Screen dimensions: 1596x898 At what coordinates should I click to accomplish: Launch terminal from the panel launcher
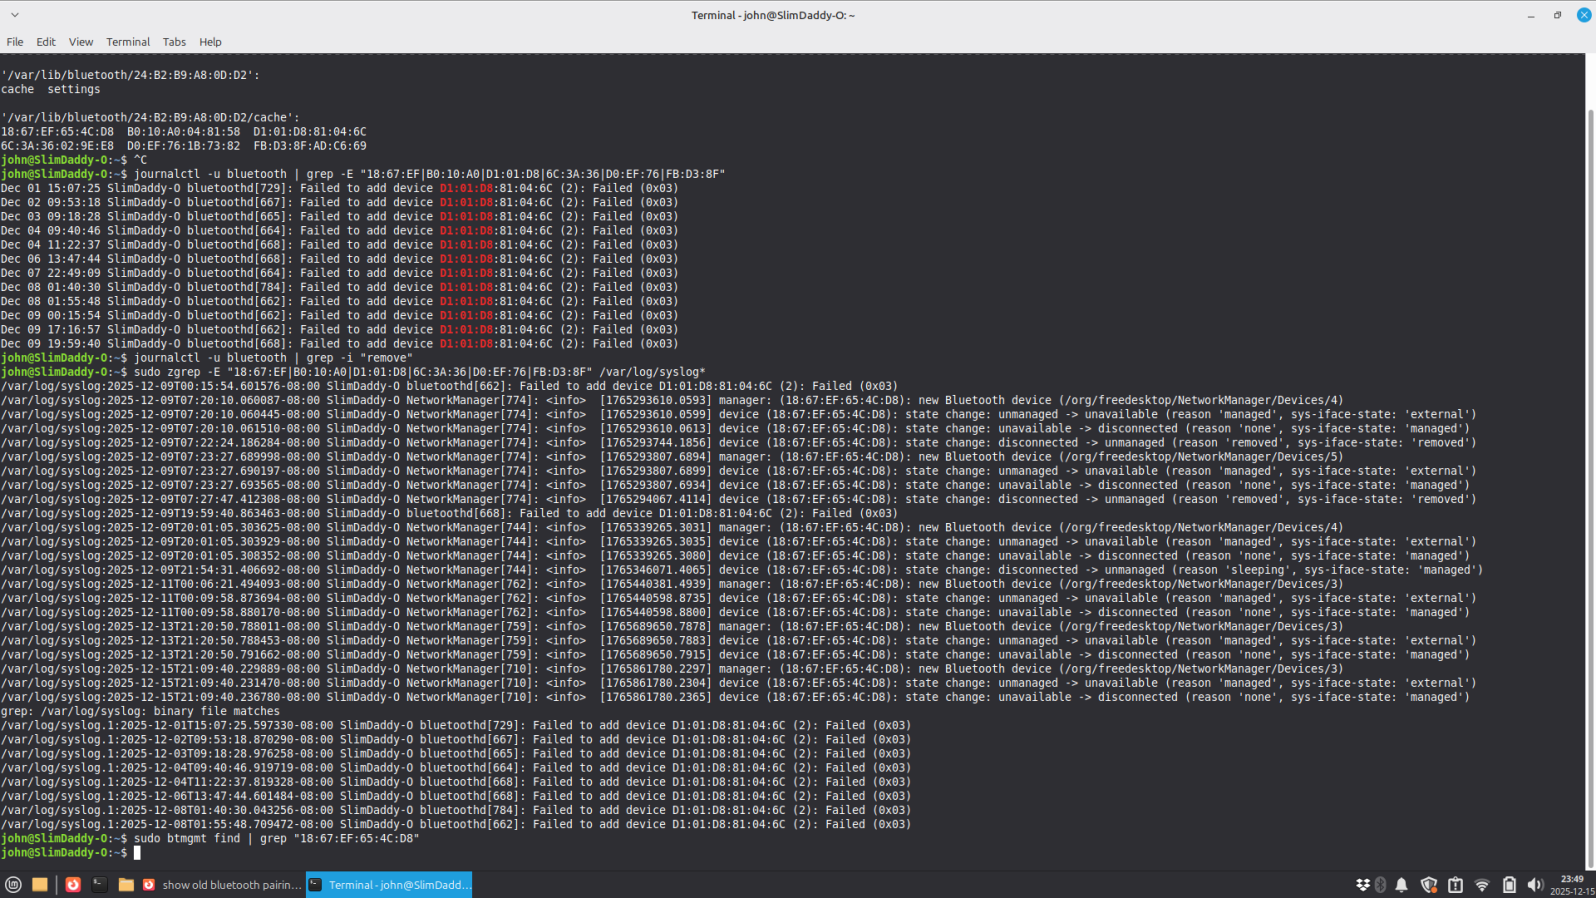99,884
